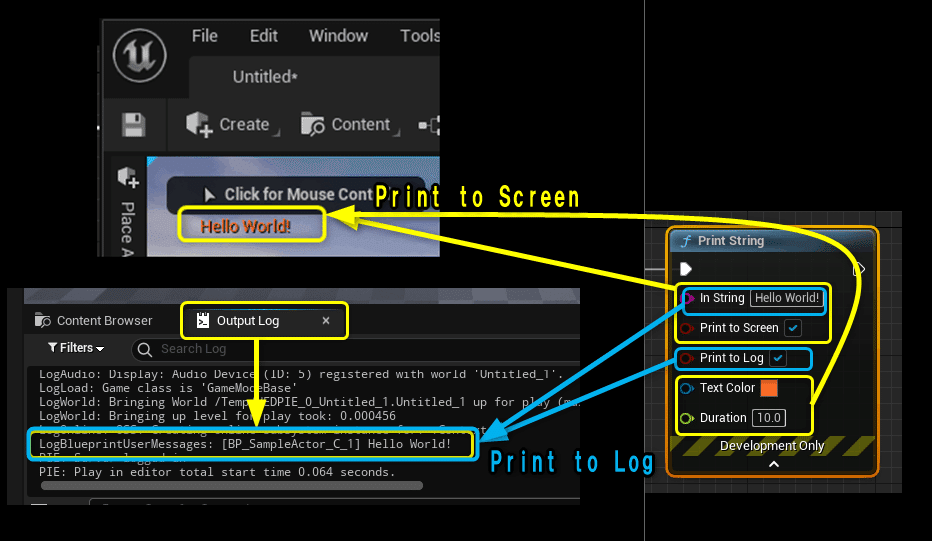Screen dimensions: 932x541
Task: Open the orange Text Color swatch
Action: (x=769, y=388)
